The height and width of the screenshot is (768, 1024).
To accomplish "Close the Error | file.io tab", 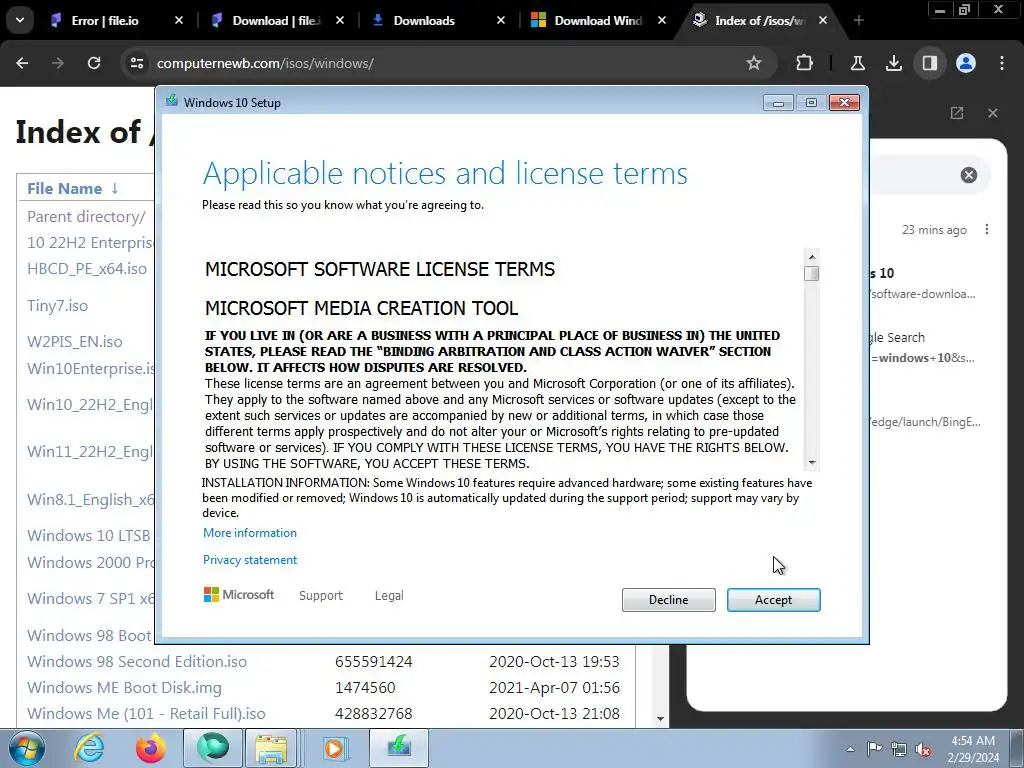I will click(x=179, y=21).
